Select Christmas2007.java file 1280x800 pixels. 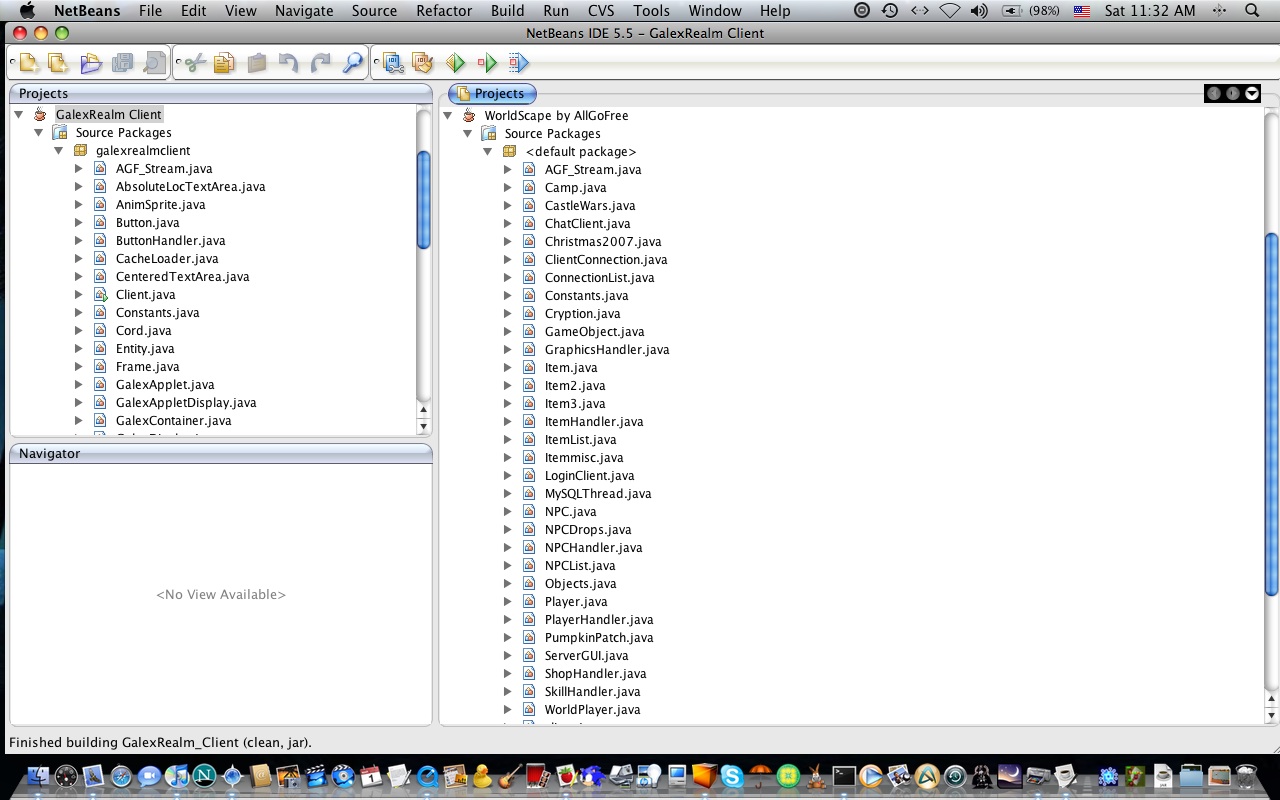[x=603, y=242]
